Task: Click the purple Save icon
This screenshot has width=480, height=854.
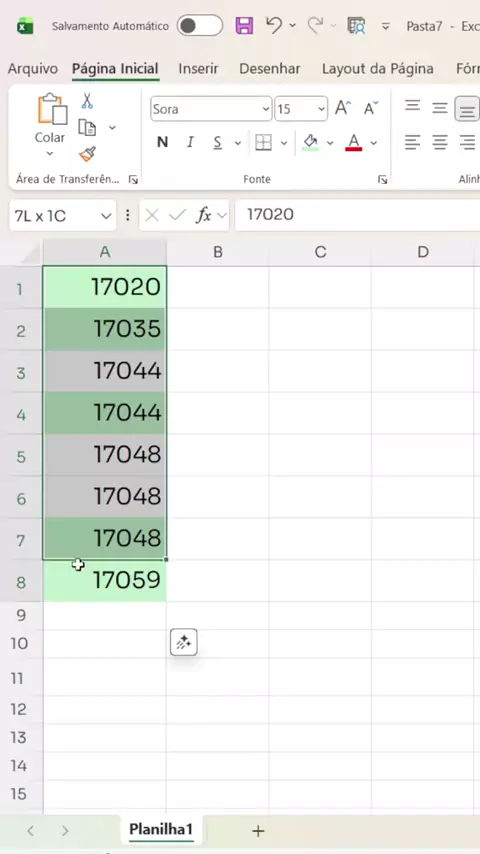Action: 244,26
